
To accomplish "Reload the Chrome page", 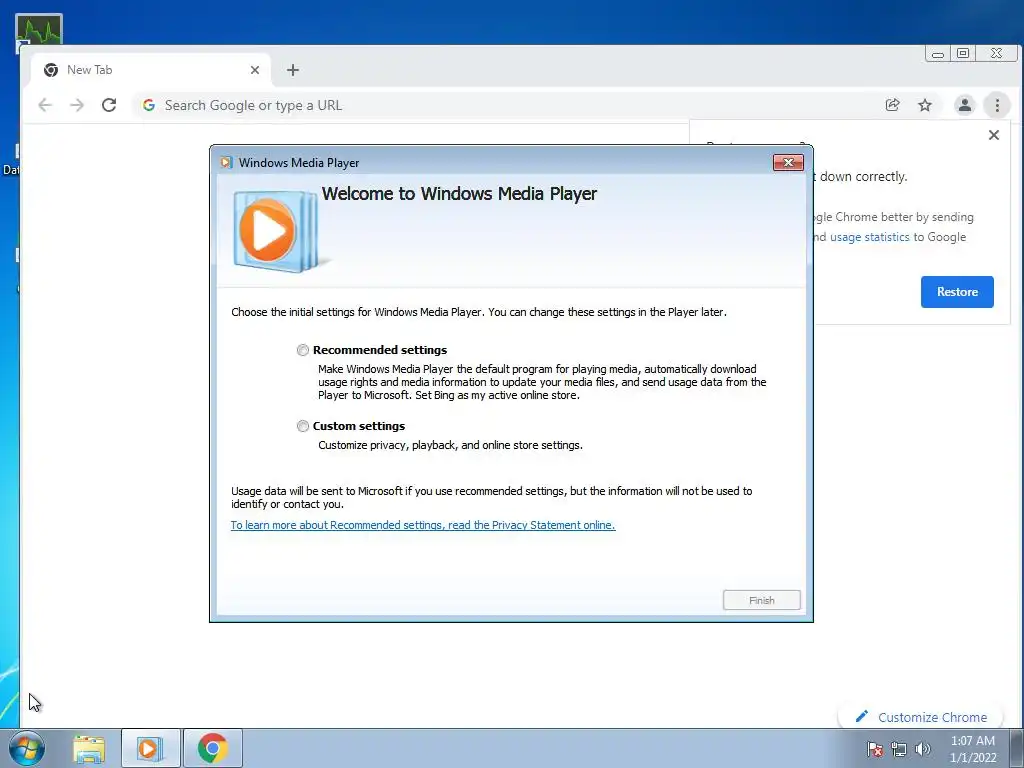I will (x=109, y=105).
